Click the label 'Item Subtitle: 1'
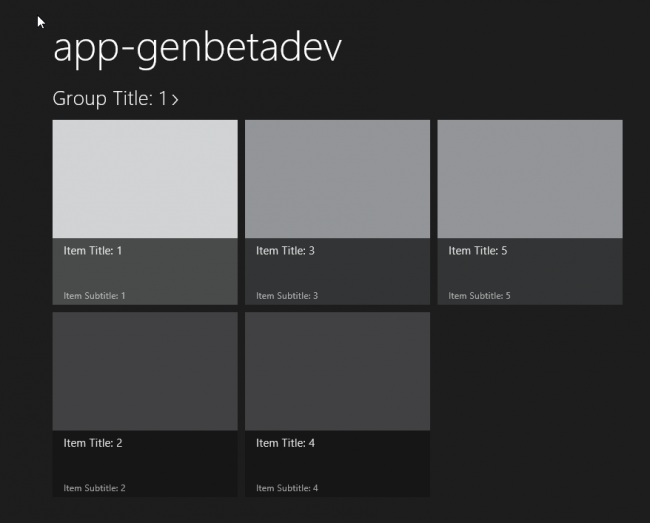The width and height of the screenshot is (650, 523). (x=94, y=296)
